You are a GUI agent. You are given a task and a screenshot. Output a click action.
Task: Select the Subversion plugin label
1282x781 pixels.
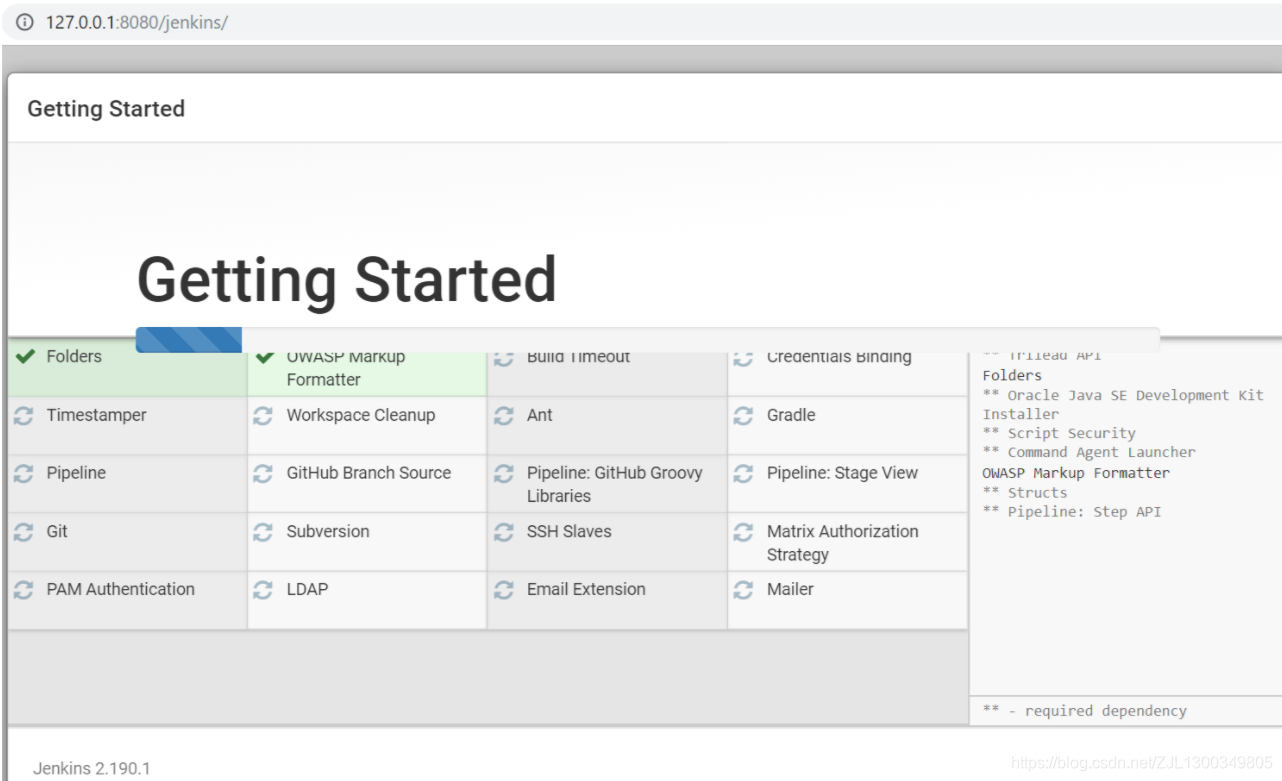click(328, 531)
